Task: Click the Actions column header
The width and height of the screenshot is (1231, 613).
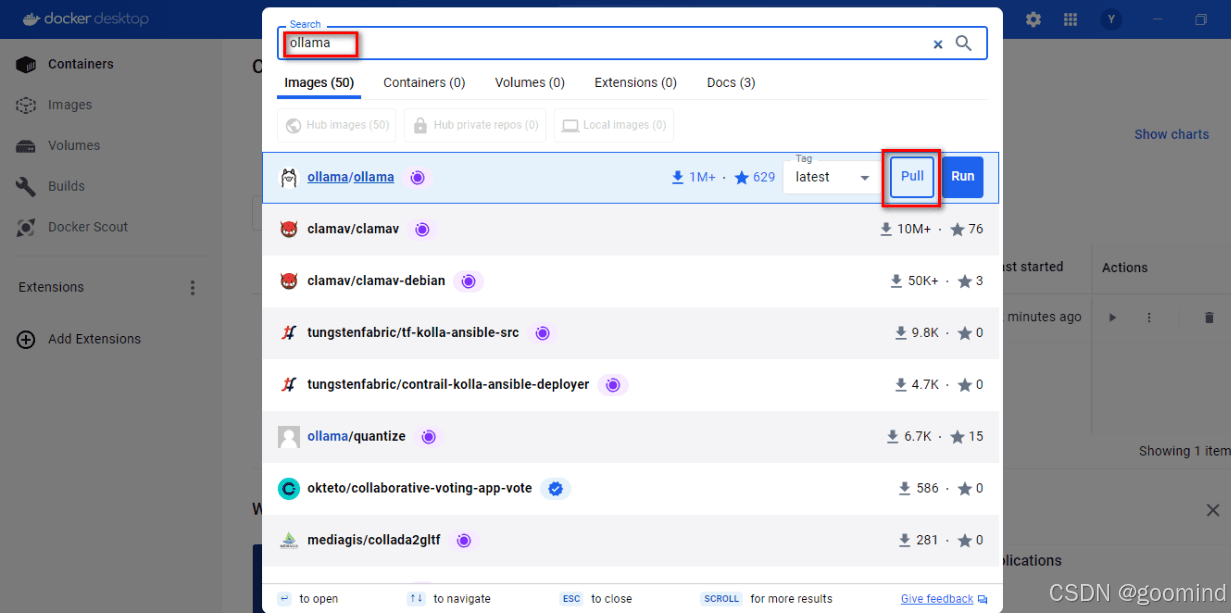Action: click(1124, 267)
